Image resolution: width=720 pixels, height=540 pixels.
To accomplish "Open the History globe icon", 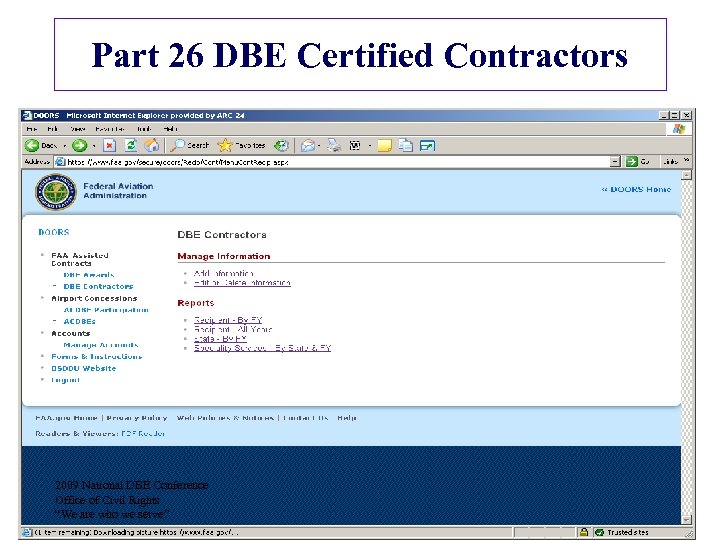I will point(281,146).
